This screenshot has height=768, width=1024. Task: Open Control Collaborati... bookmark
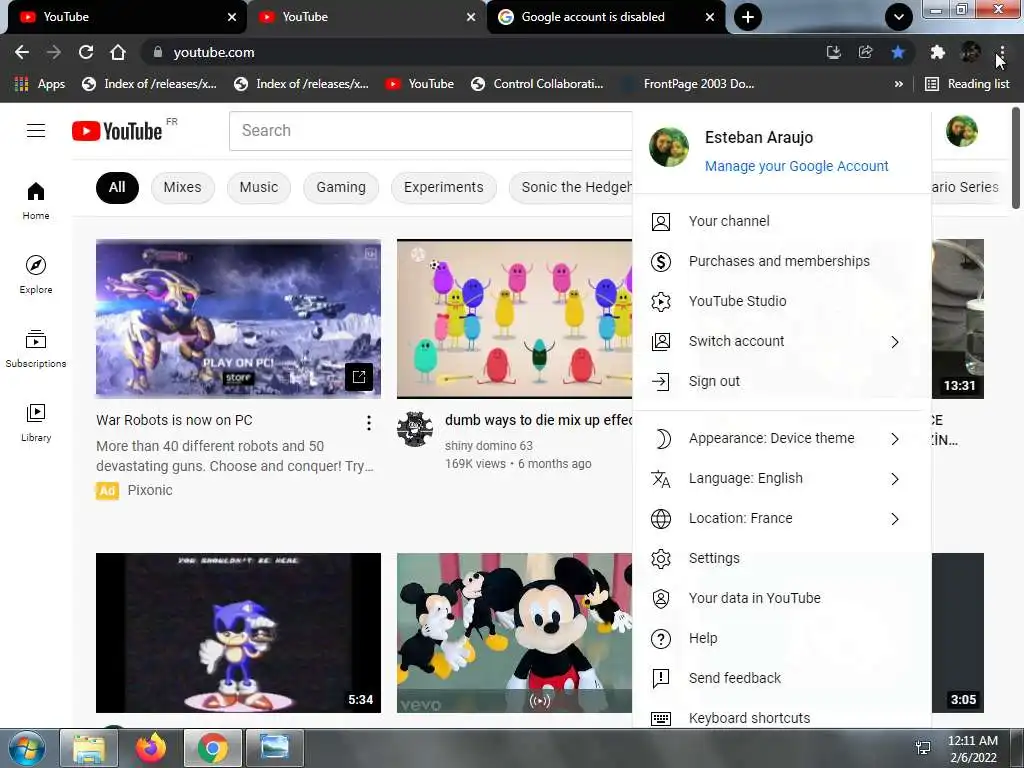537,84
